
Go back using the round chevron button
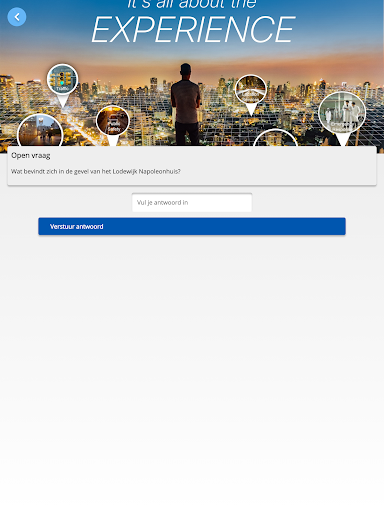point(17,17)
